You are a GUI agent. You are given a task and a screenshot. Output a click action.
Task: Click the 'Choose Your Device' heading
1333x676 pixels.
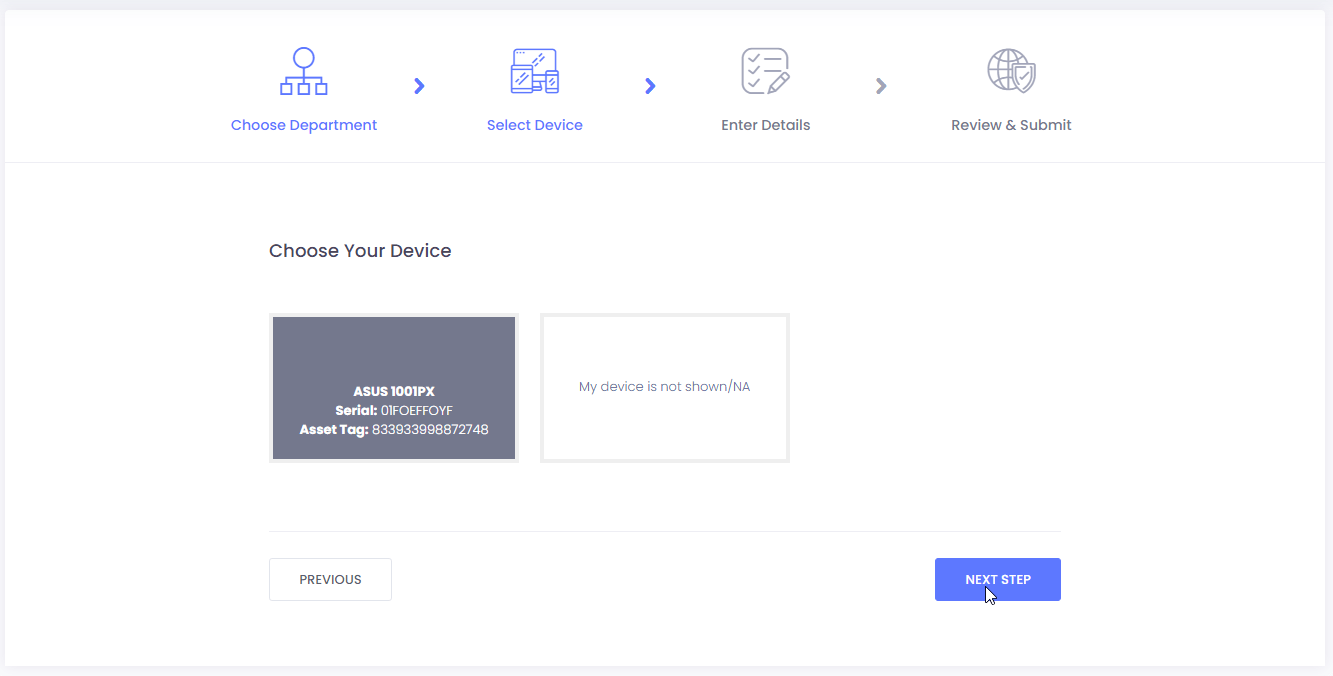pos(360,251)
